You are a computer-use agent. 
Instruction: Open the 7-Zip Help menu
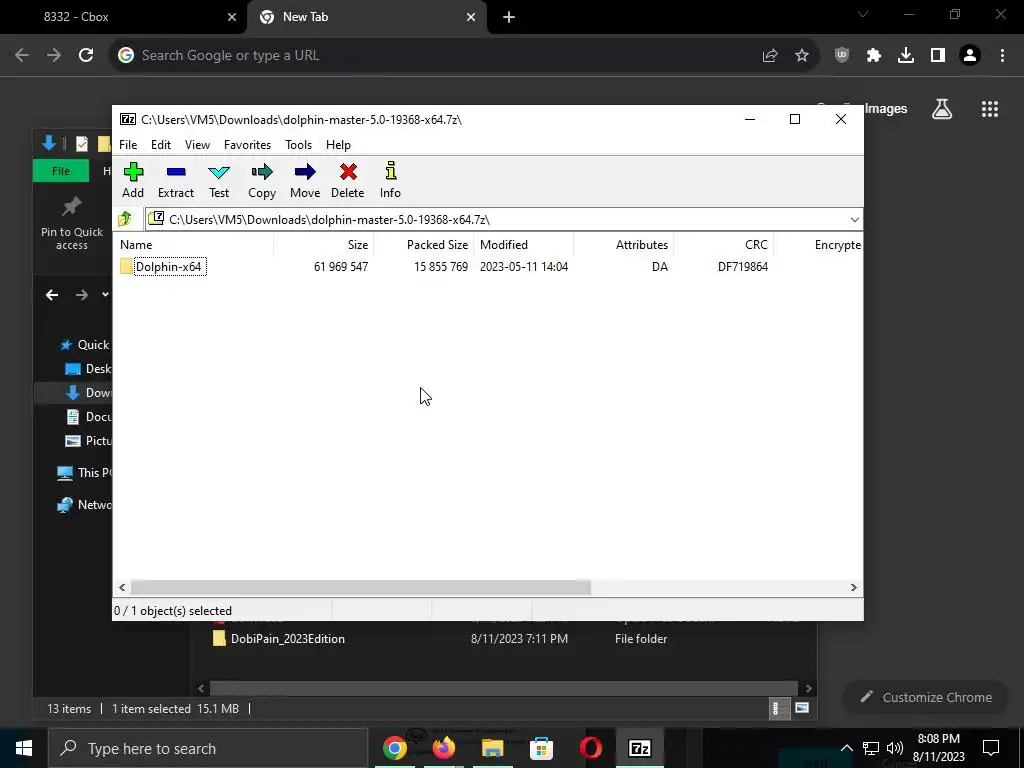(x=338, y=145)
